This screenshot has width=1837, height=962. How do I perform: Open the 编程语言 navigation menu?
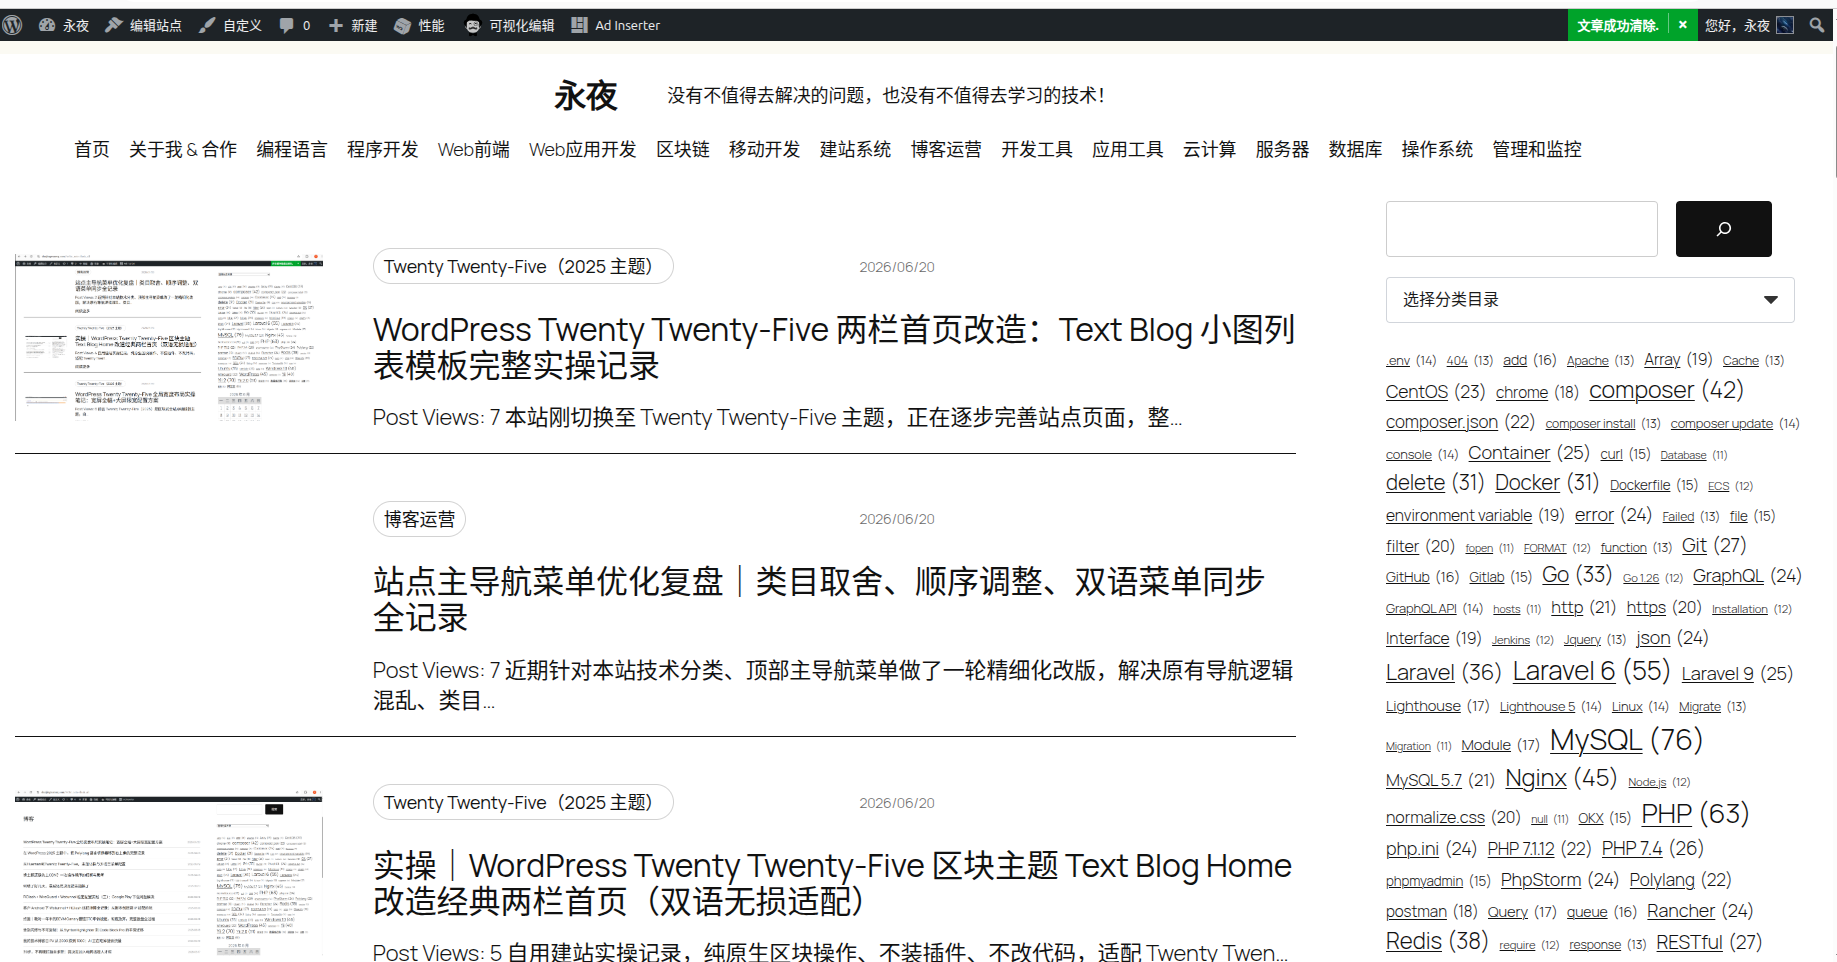pyautogui.click(x=292, y=150)
